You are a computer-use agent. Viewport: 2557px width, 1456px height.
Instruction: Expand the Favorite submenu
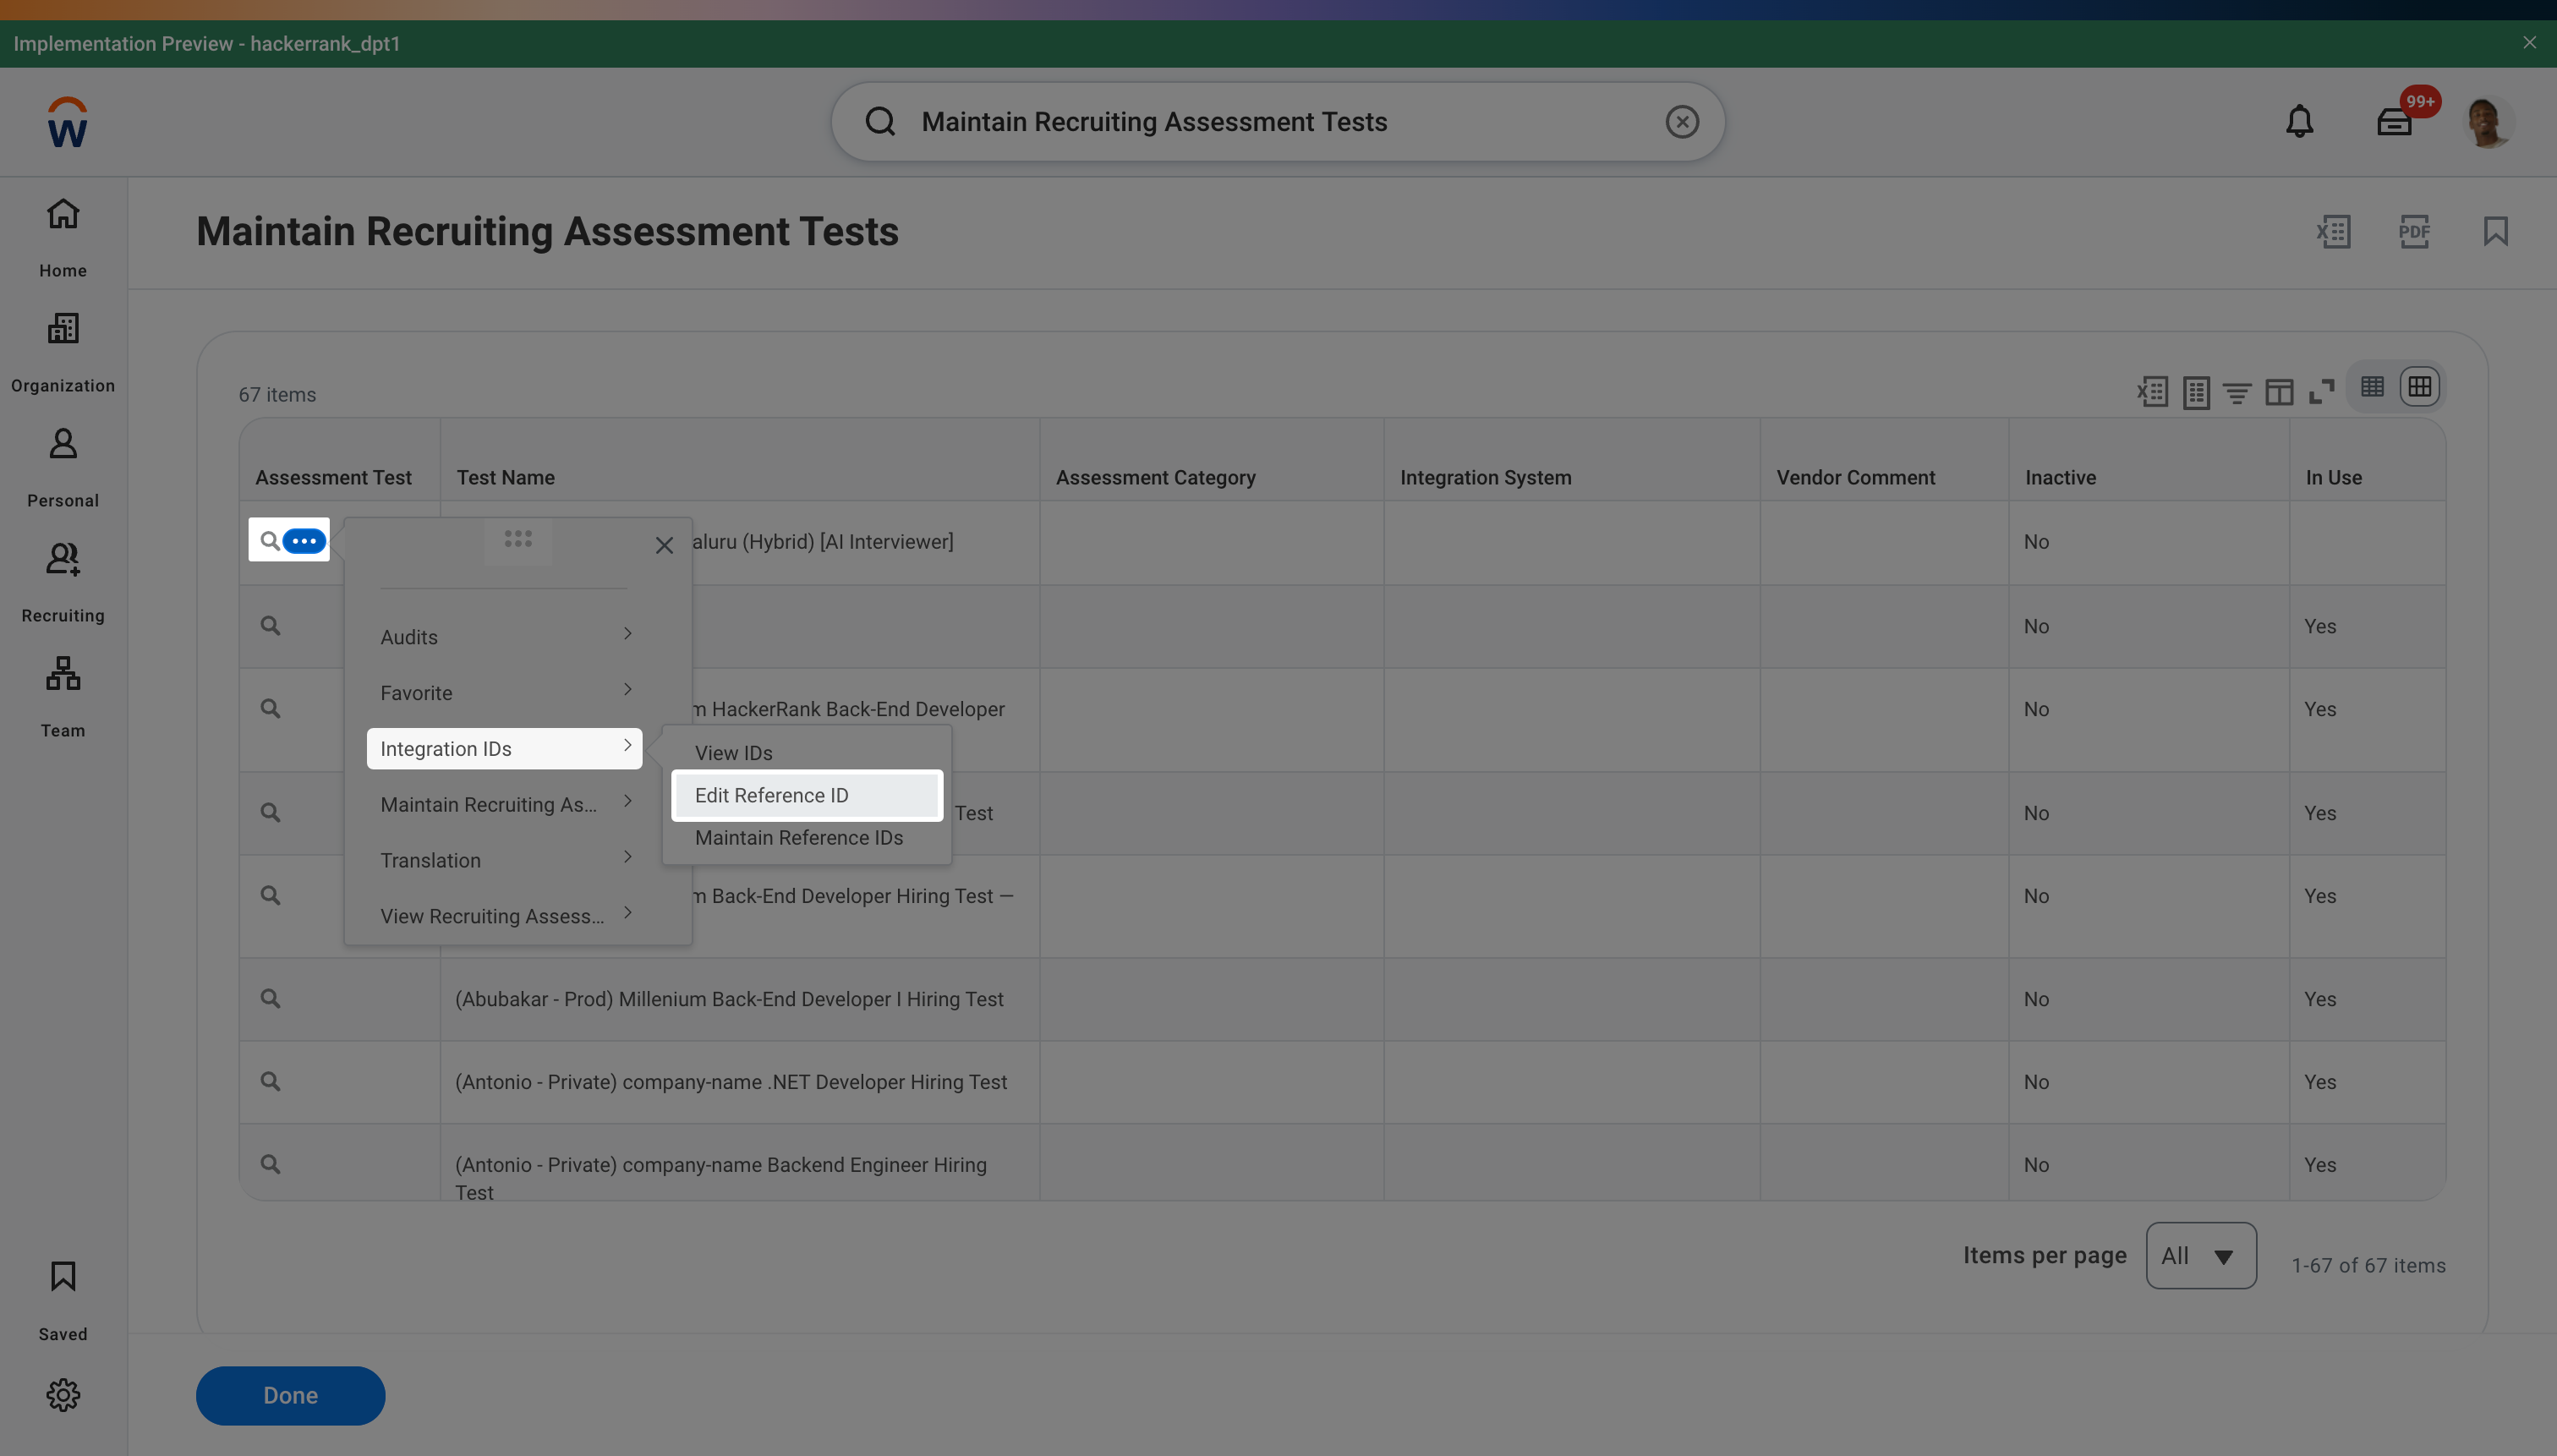click(504, 692)
